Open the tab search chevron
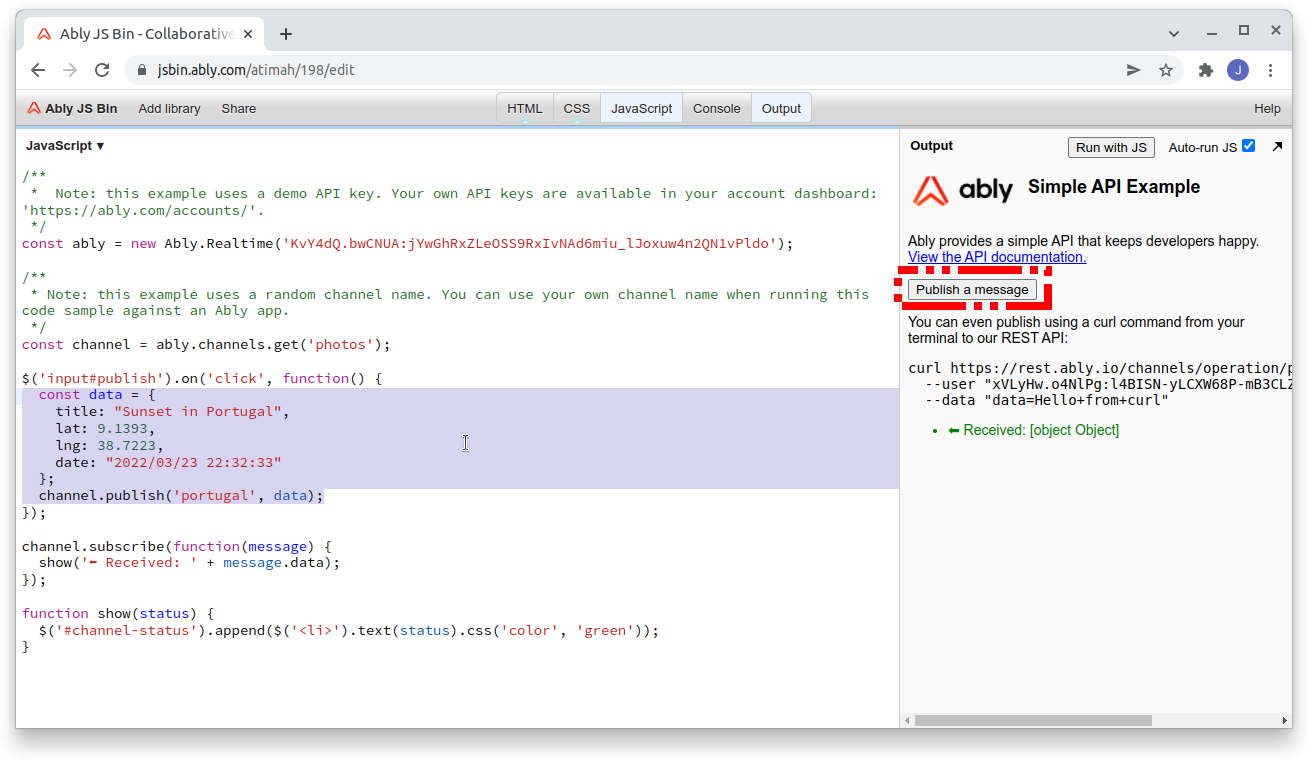 pos(1174,33)
